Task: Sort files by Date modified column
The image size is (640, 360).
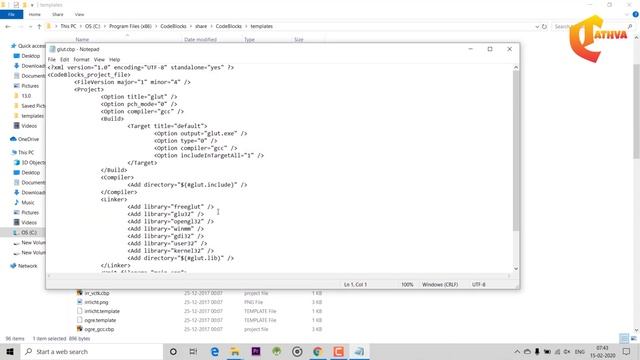Action: (x=200, y=40)
